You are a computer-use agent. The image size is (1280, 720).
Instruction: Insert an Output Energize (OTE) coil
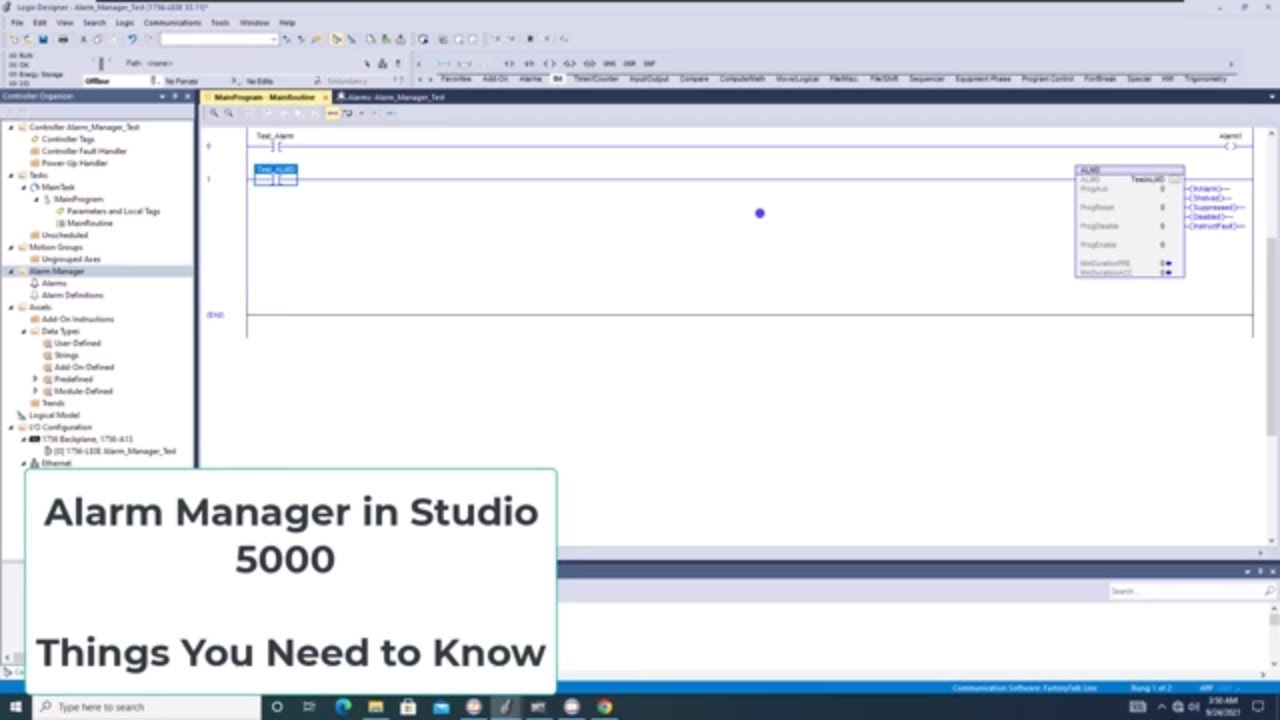point(549,63)
